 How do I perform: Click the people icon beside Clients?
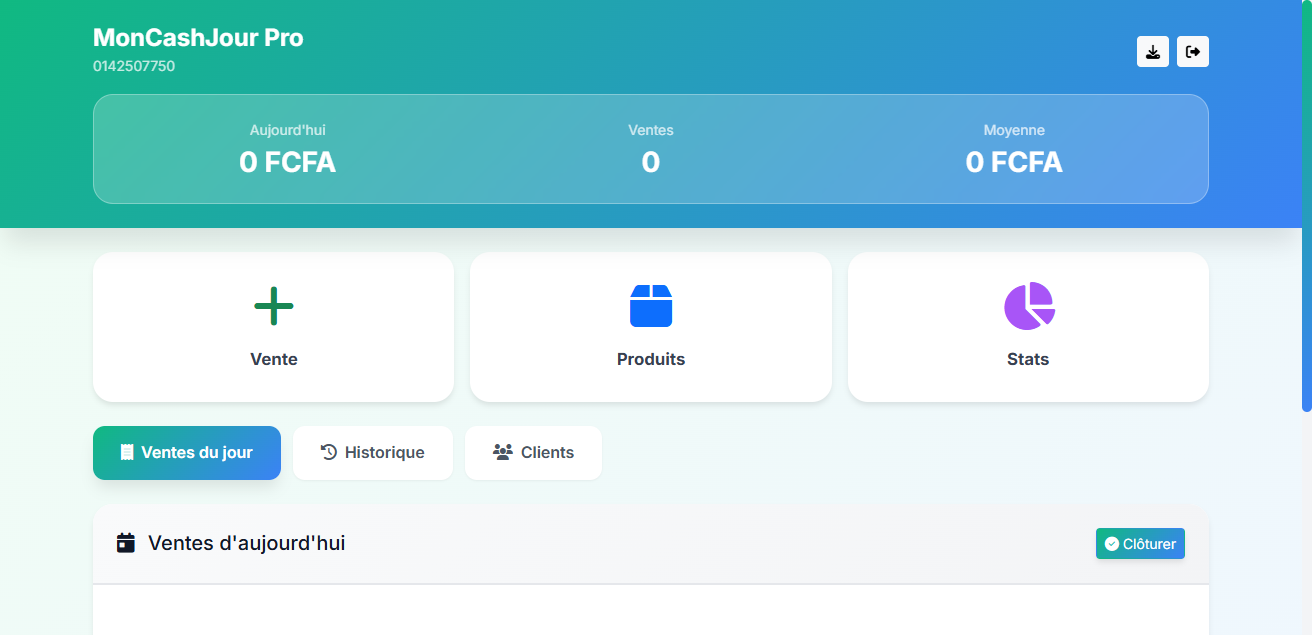tap(503, 452)
